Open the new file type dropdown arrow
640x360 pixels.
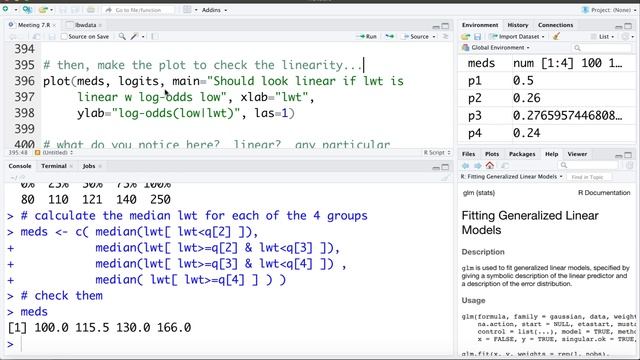(x=16, y=9)
